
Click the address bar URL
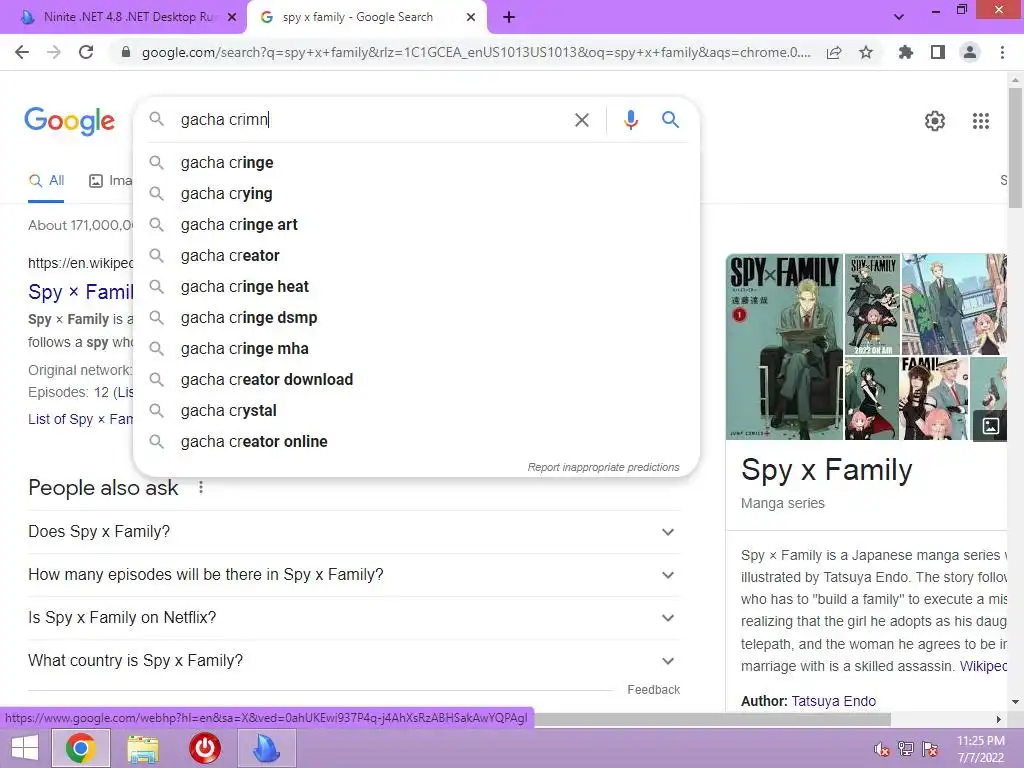click(x=476, y=52)
